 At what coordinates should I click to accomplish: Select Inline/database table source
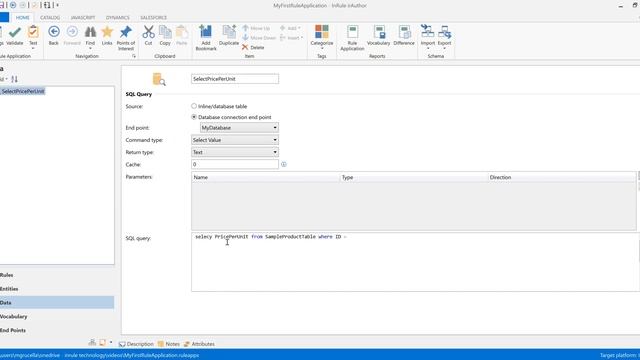click(194, 106)
